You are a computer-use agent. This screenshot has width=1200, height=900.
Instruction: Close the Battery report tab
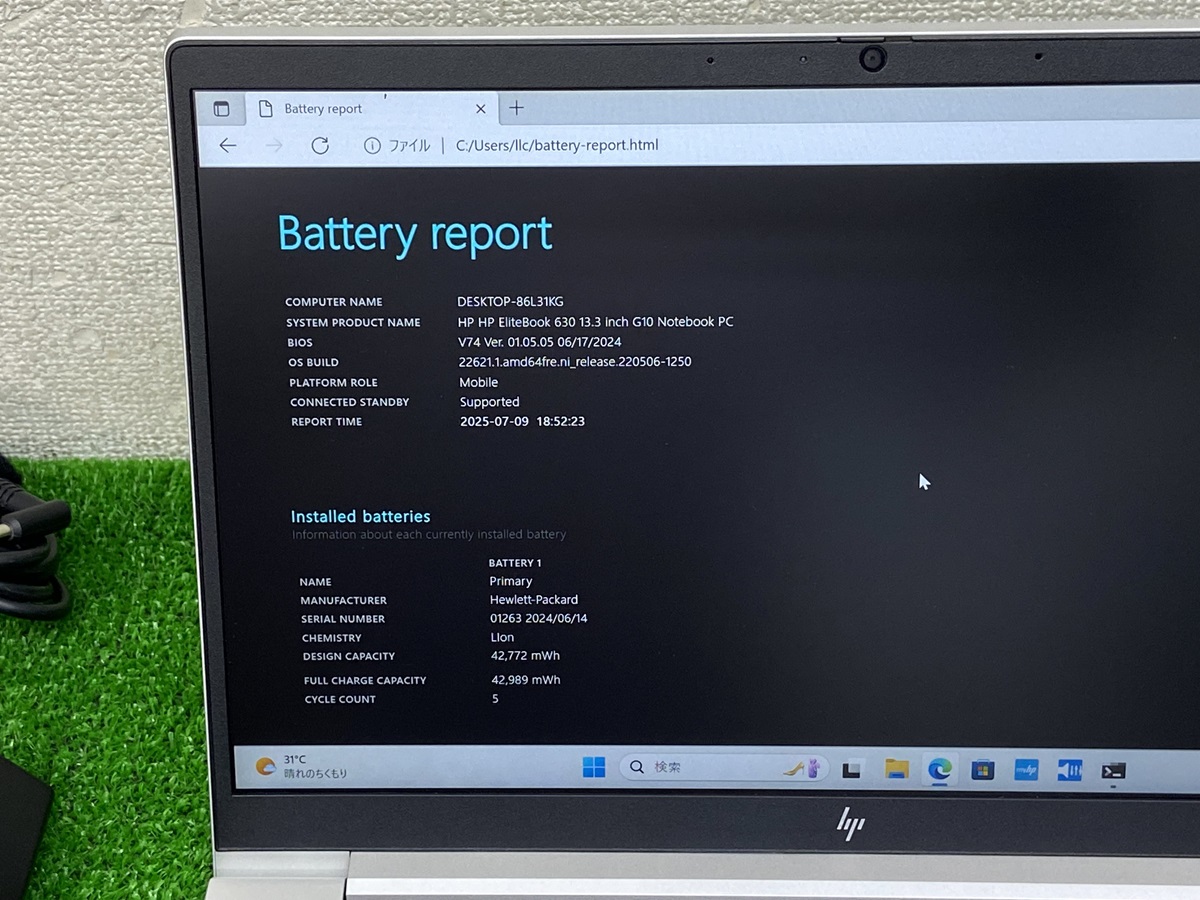click(480, 109)
